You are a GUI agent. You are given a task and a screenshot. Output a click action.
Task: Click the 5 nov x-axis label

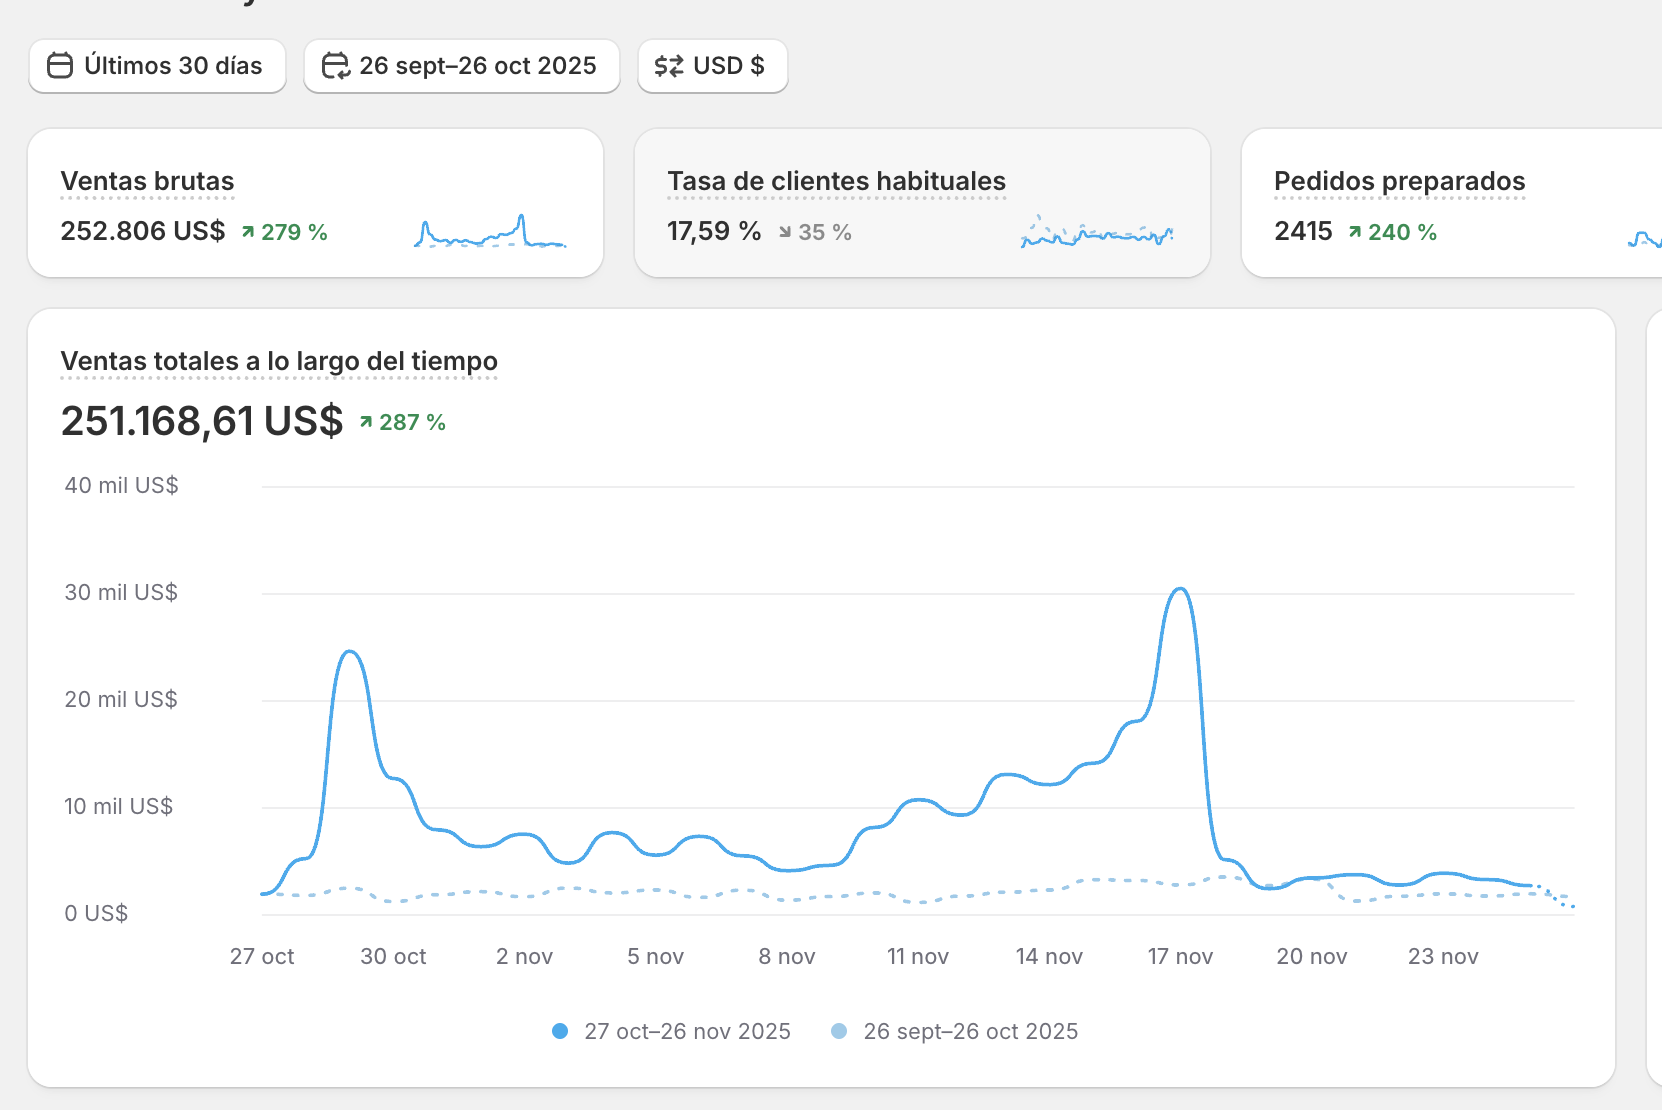pos(655,957)
